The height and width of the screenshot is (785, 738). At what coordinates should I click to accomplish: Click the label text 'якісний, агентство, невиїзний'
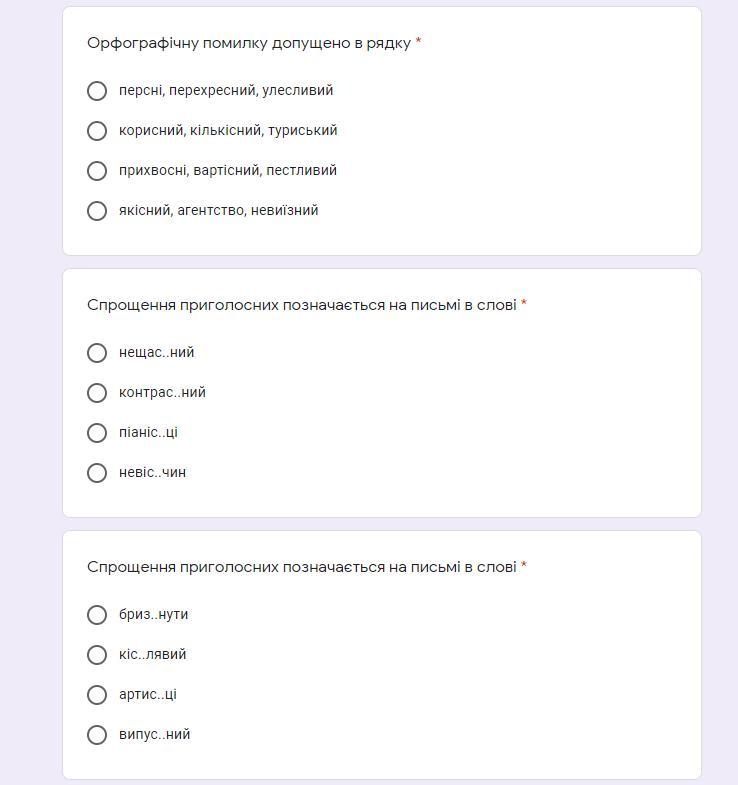coord(218,211)
